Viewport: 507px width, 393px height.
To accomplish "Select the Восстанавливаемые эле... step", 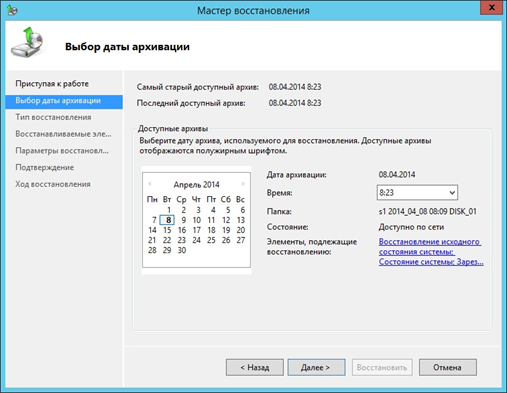I will pos(63,134).
